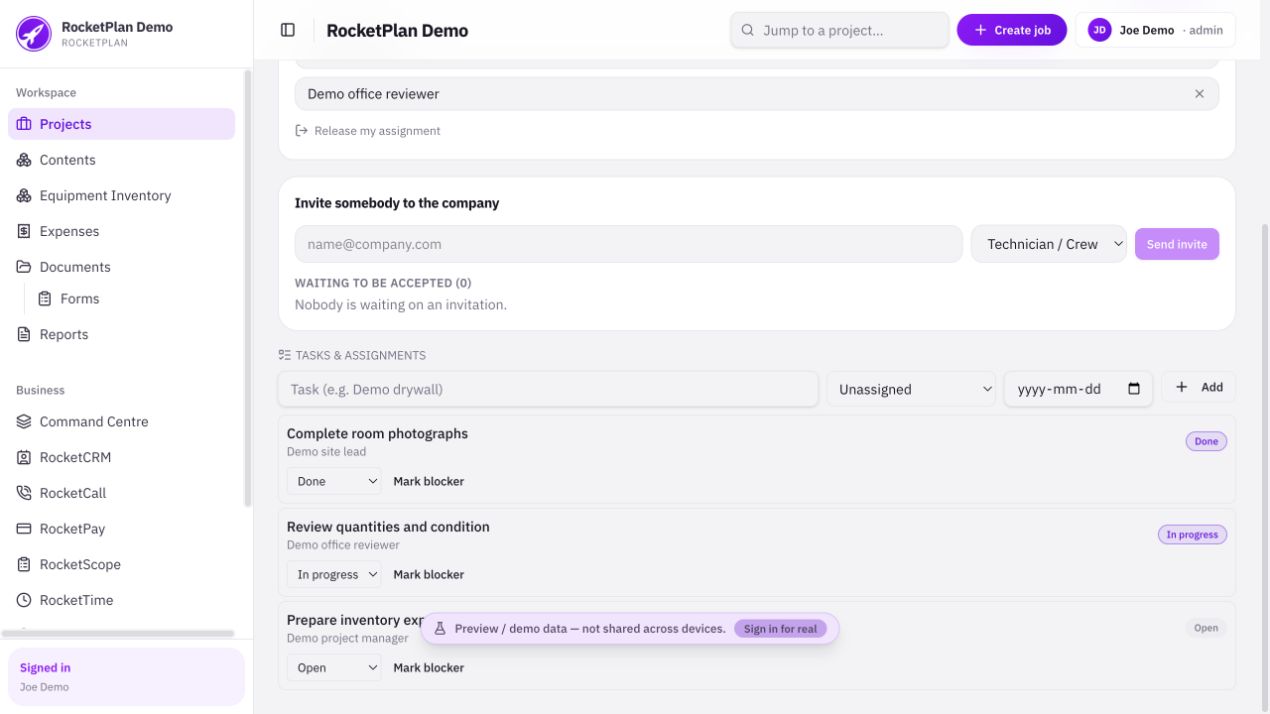Click the Projects briefcase icon
This screenshot has height=714, width=1270.
(x=24, y=124)
